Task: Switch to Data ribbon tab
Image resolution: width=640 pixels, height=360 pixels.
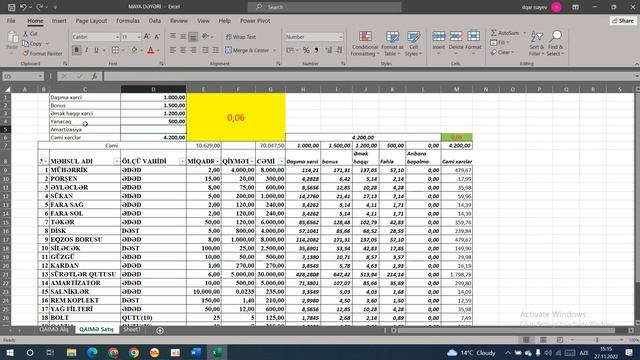Action: (x=155, y=20)
